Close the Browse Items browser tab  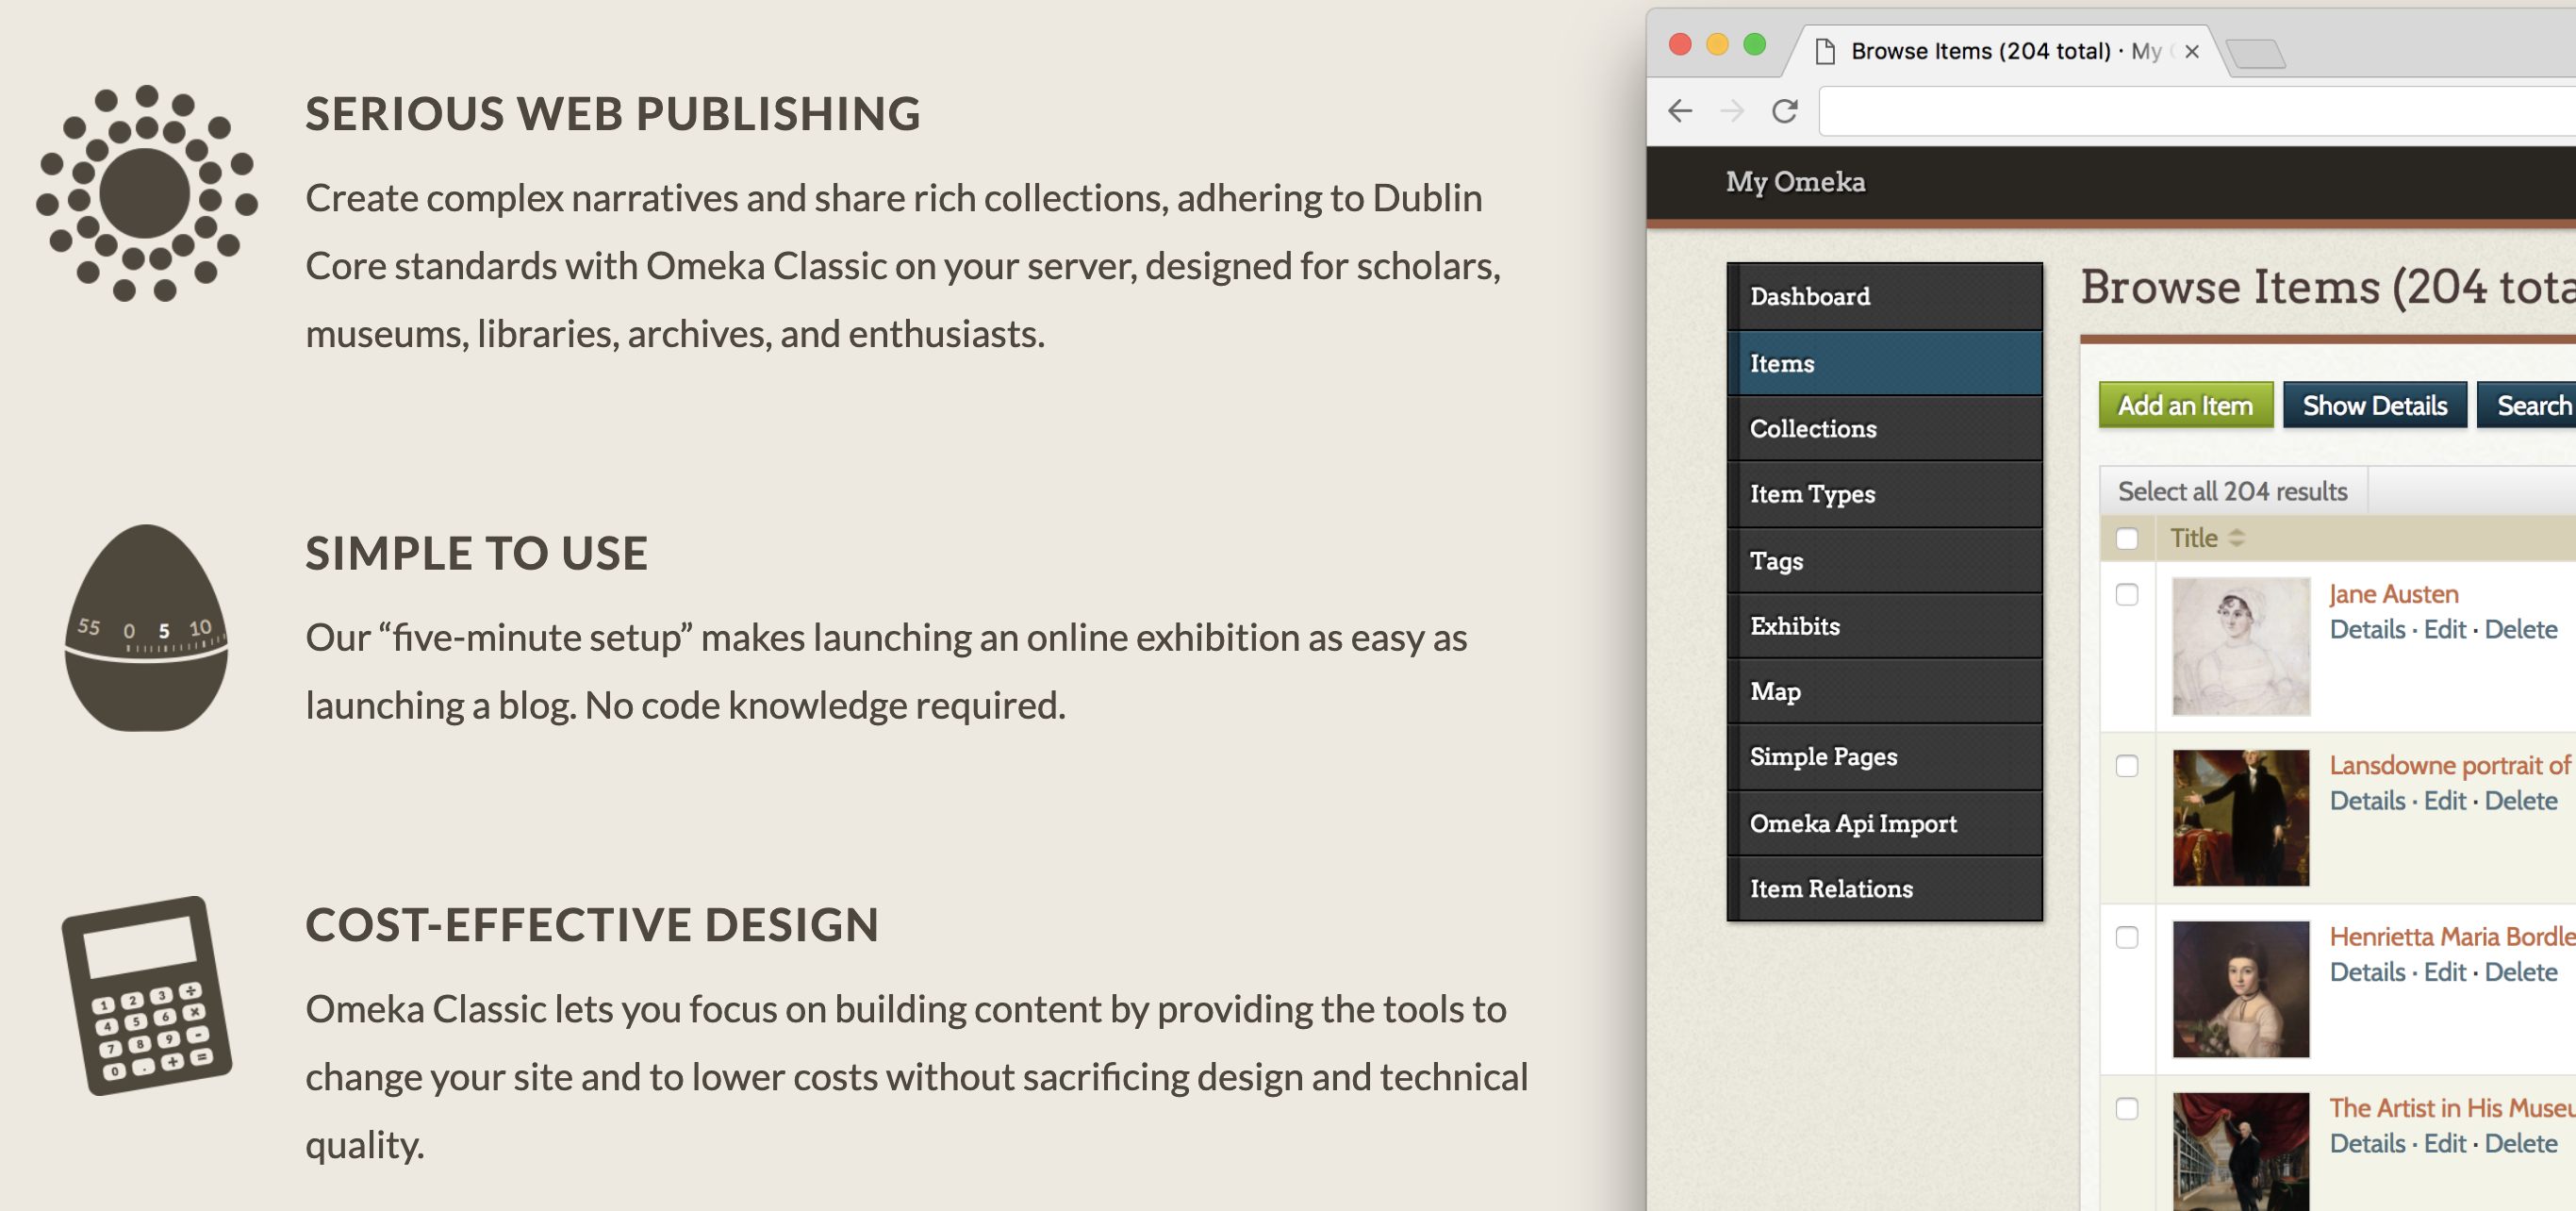2191,51
